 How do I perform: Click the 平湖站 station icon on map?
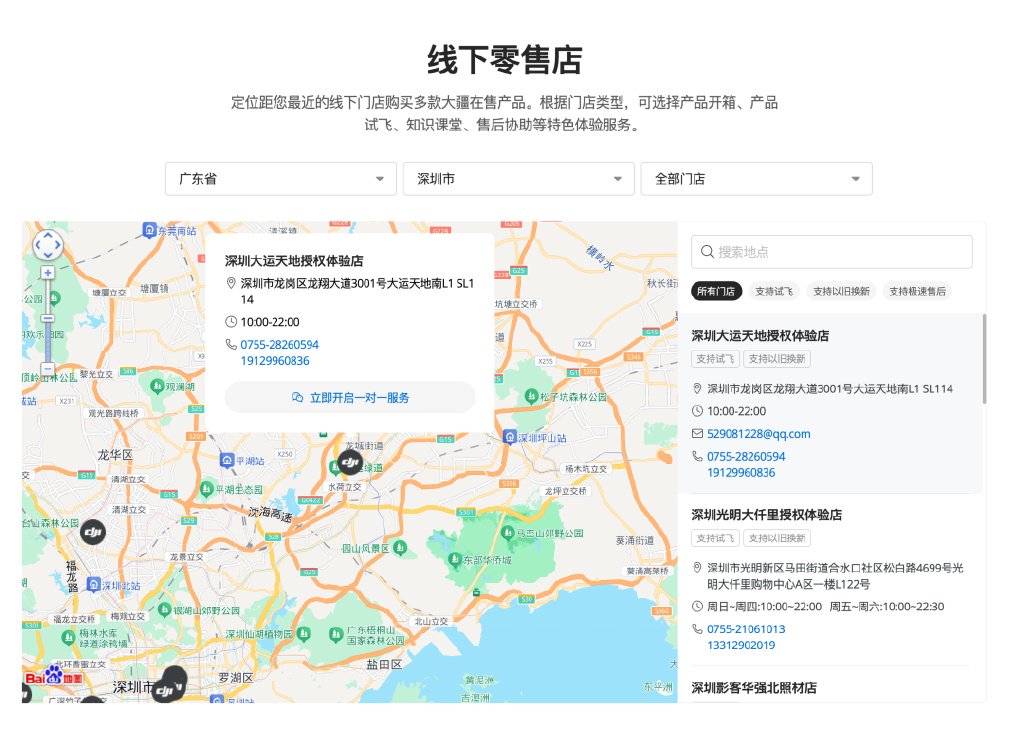pyautogui.click(x=227, y=460)
